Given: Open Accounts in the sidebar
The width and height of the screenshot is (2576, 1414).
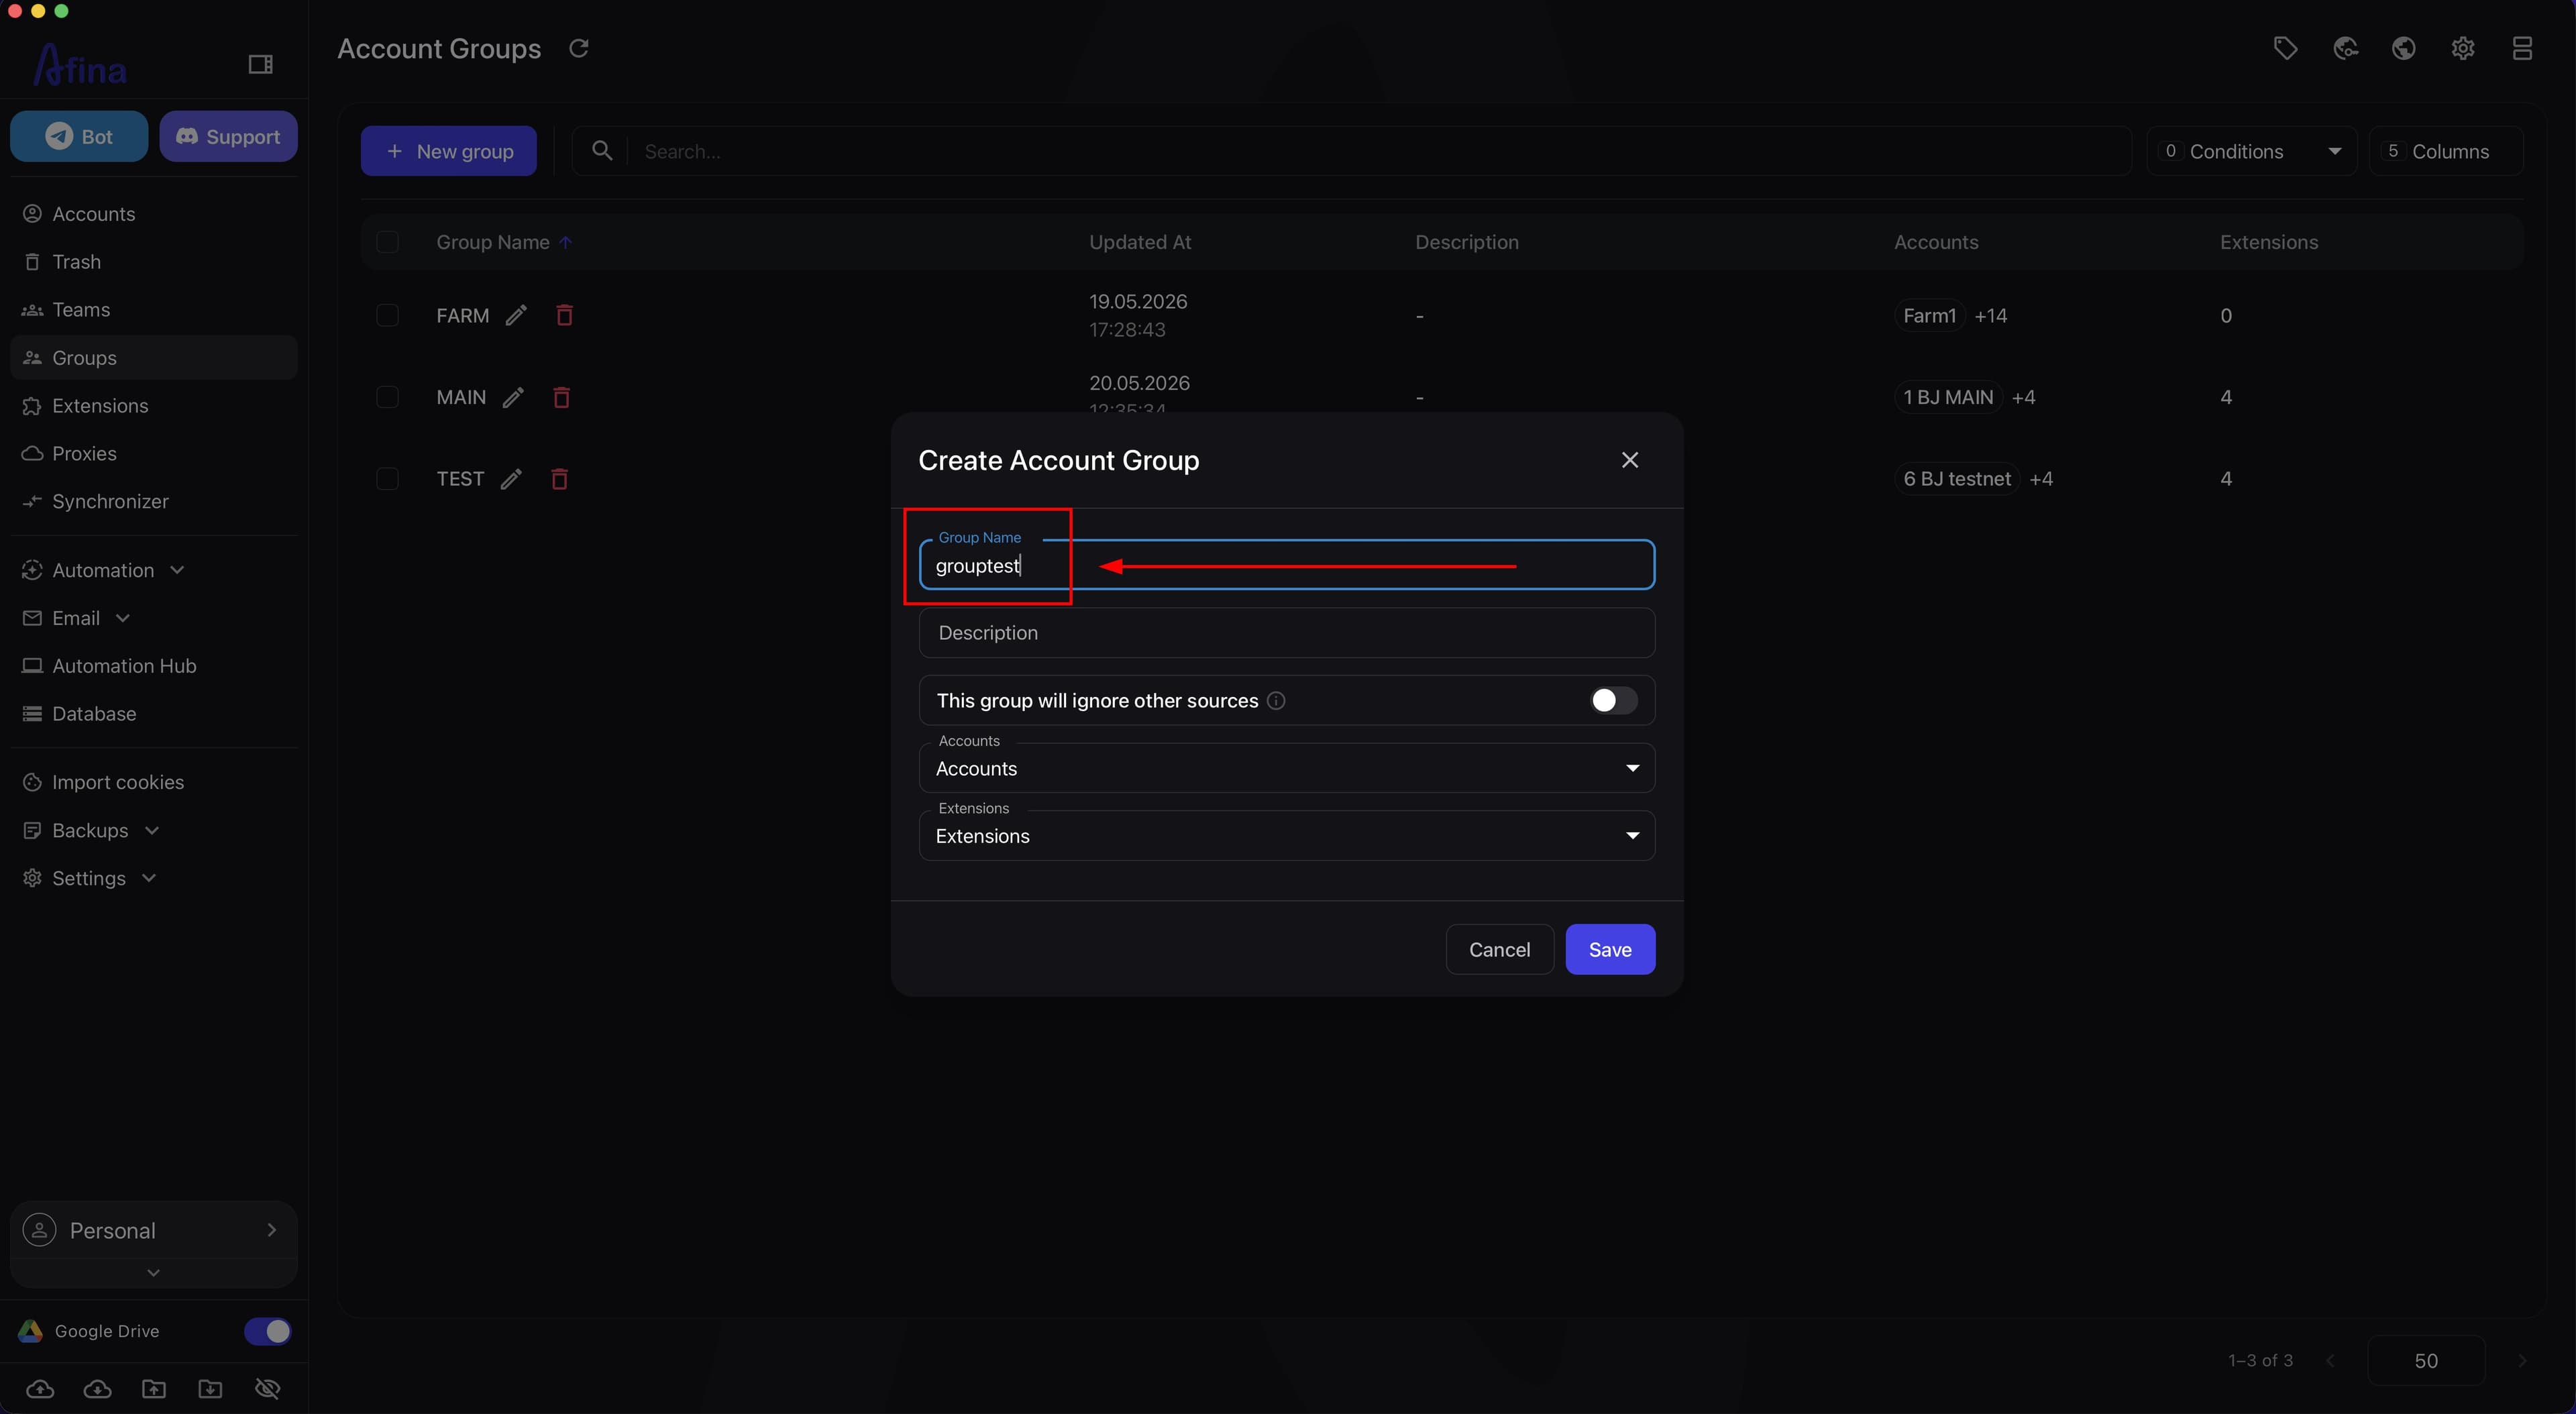Looking at the screenshot, I should coord(154,214).
